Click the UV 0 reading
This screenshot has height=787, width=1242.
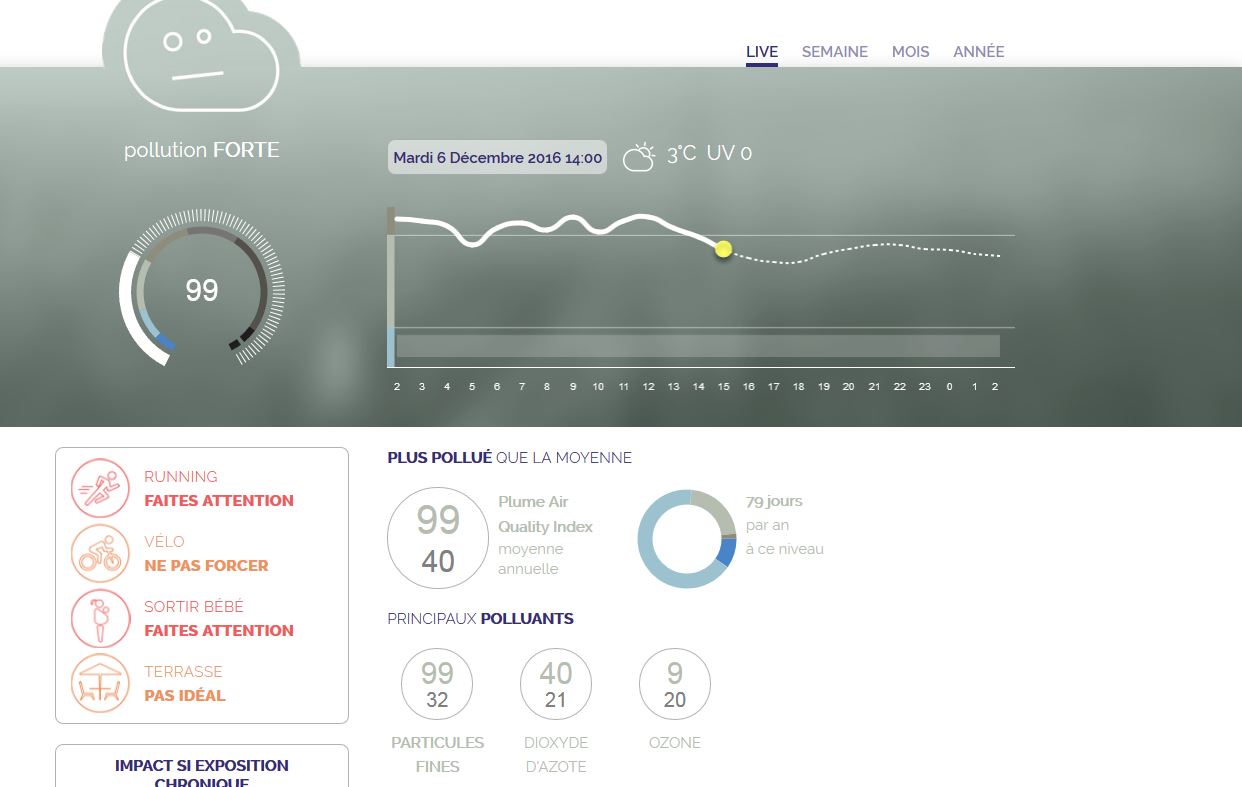pyautogui.click(x=729, y=154)
